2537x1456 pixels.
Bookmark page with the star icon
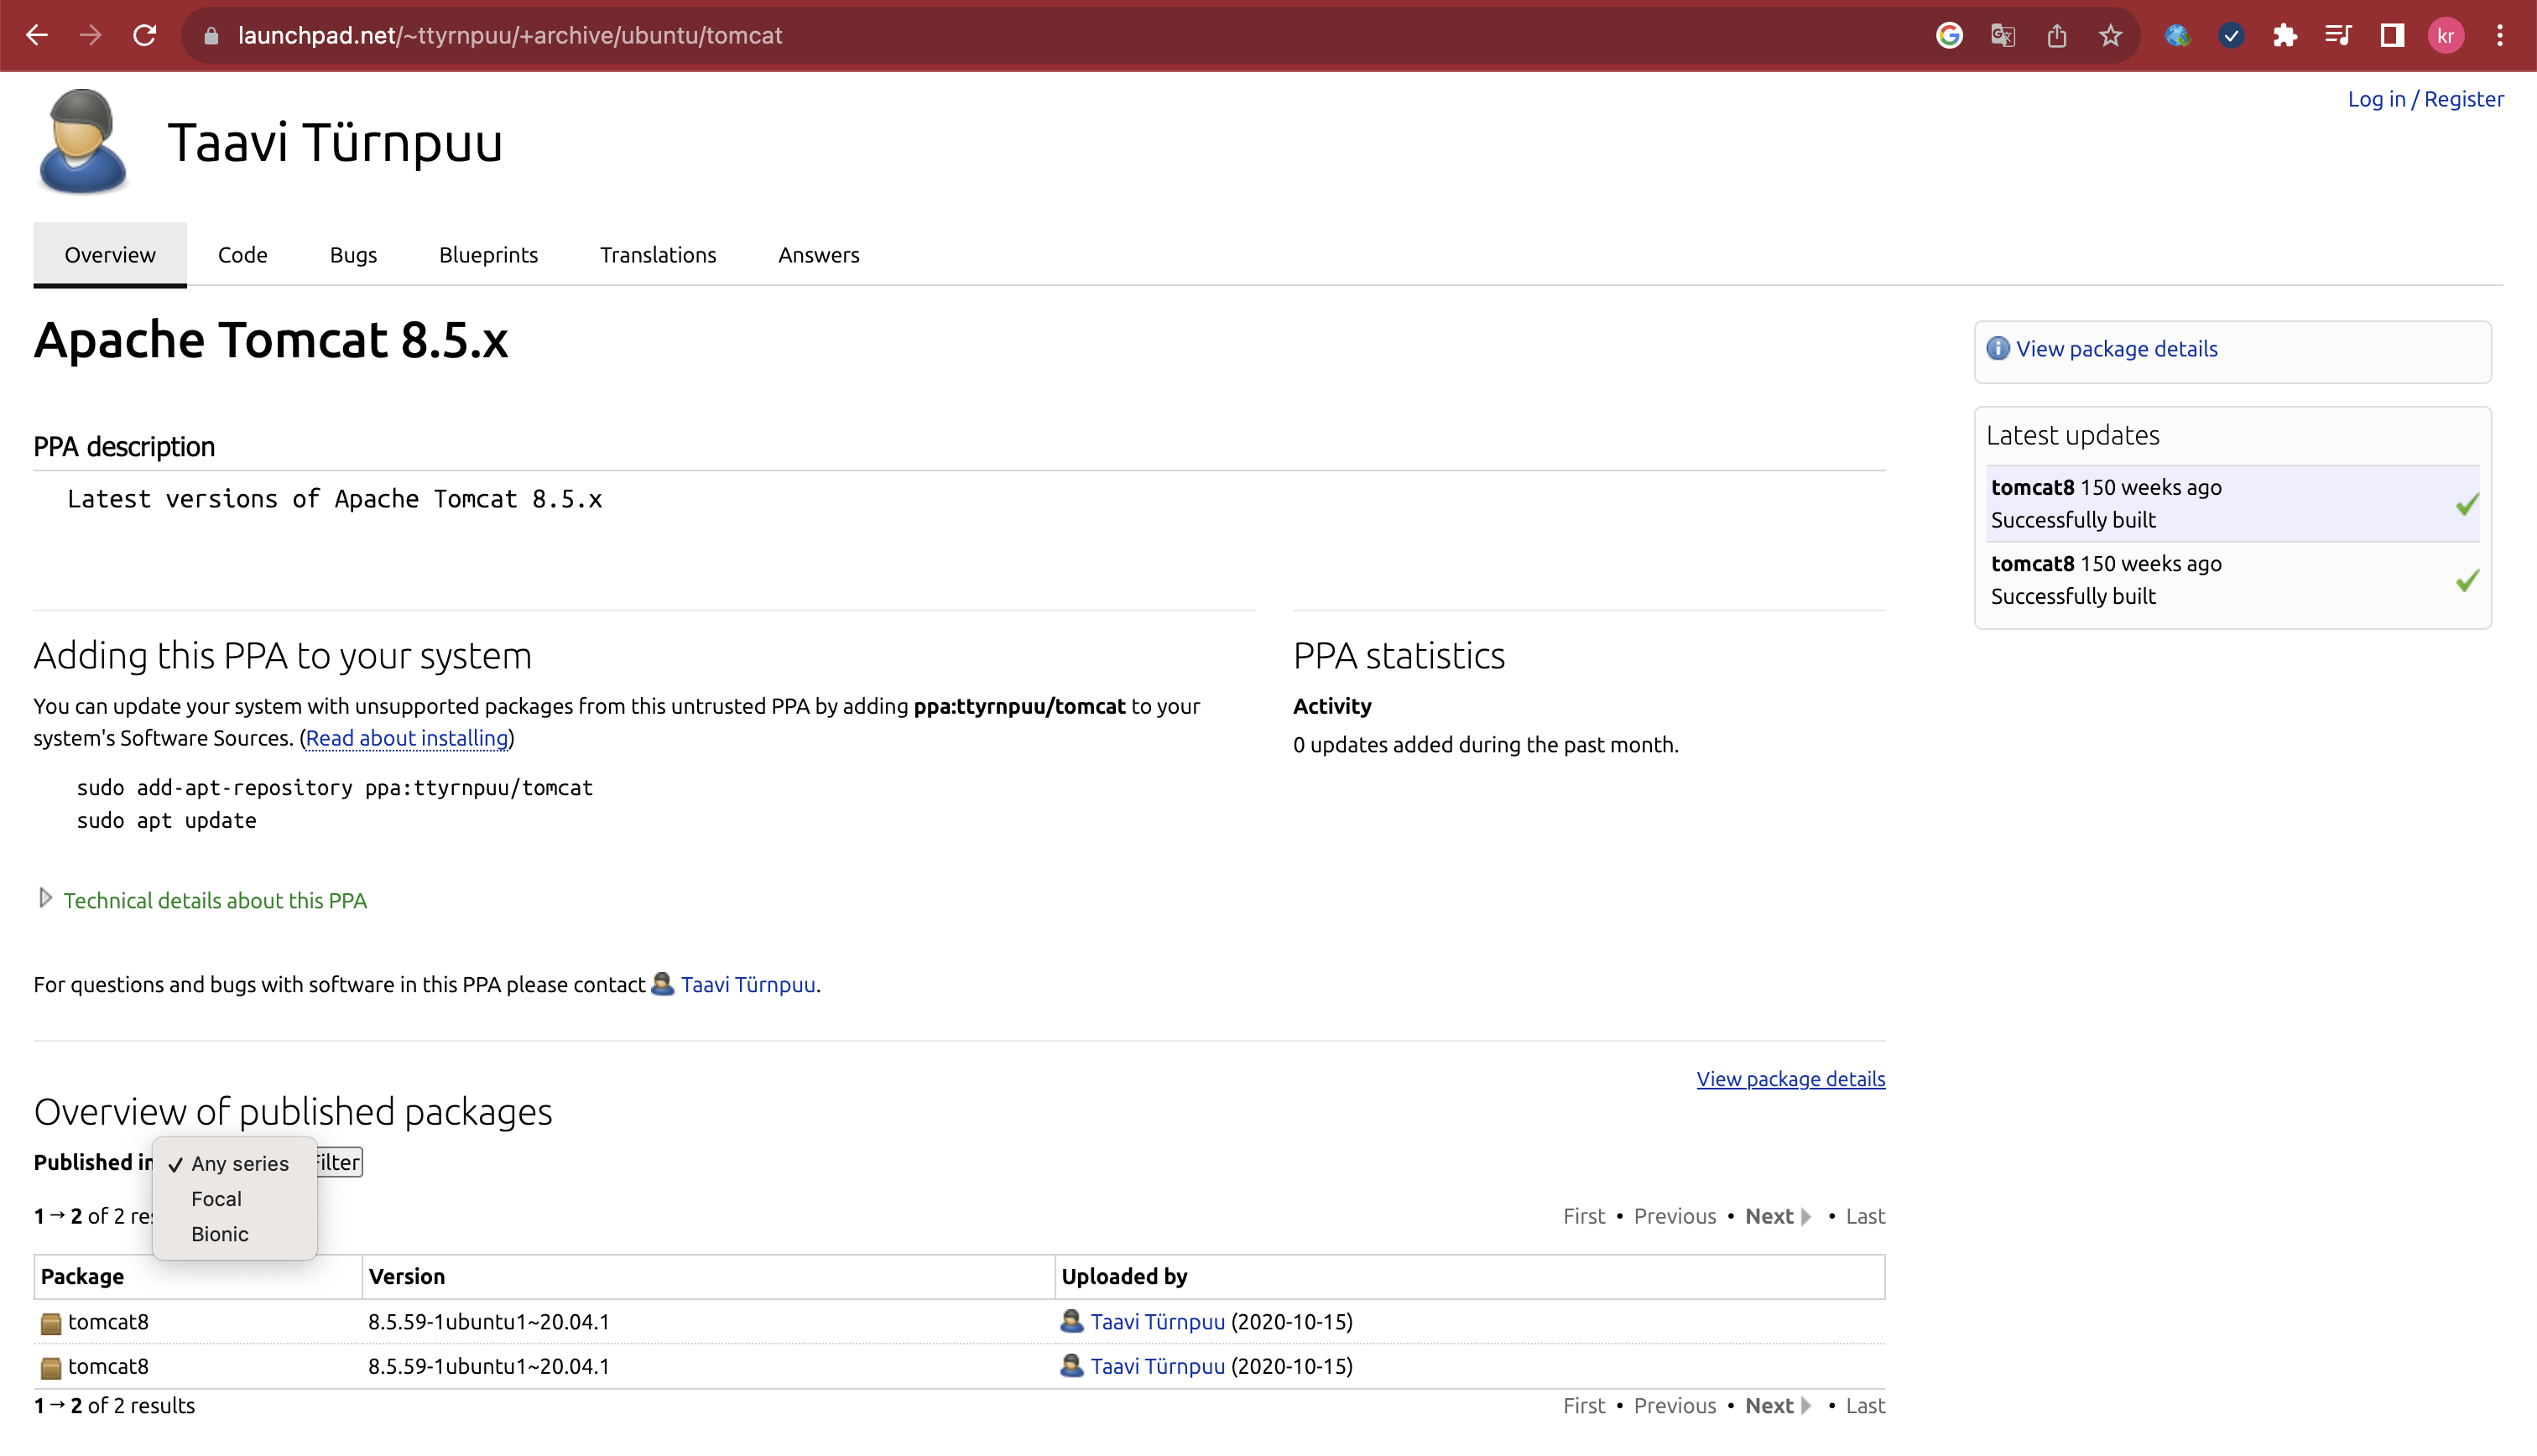pyautogui.click(x=2110, y=36)
